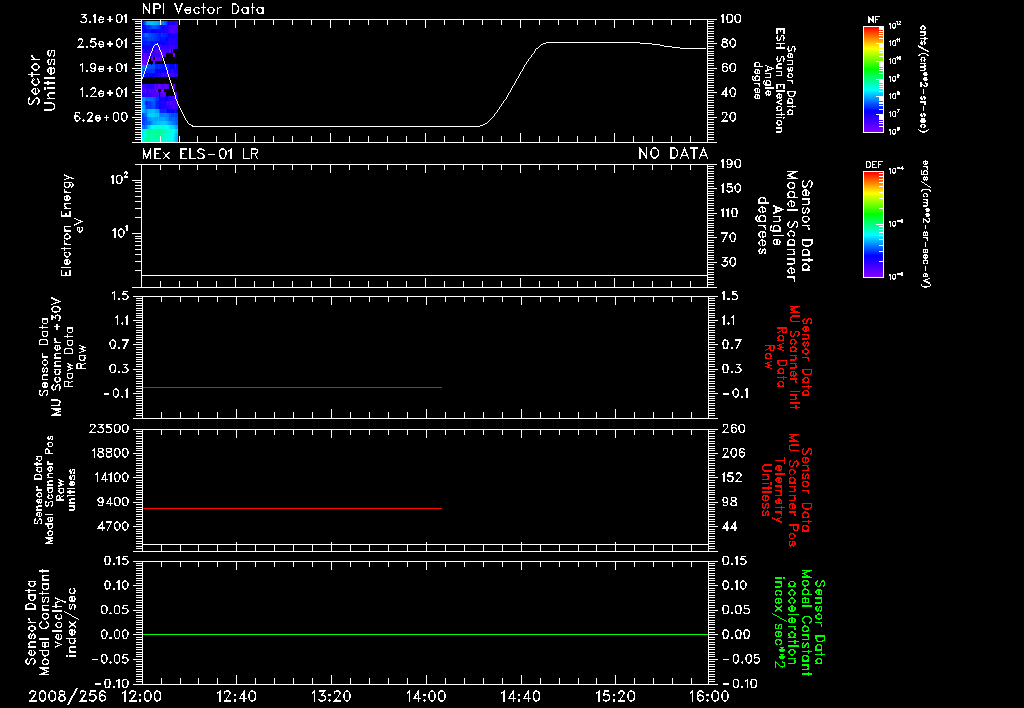Click the 13:20 time axis label
This screenshot has width=1024, height=708.
[x=331, y=696]
